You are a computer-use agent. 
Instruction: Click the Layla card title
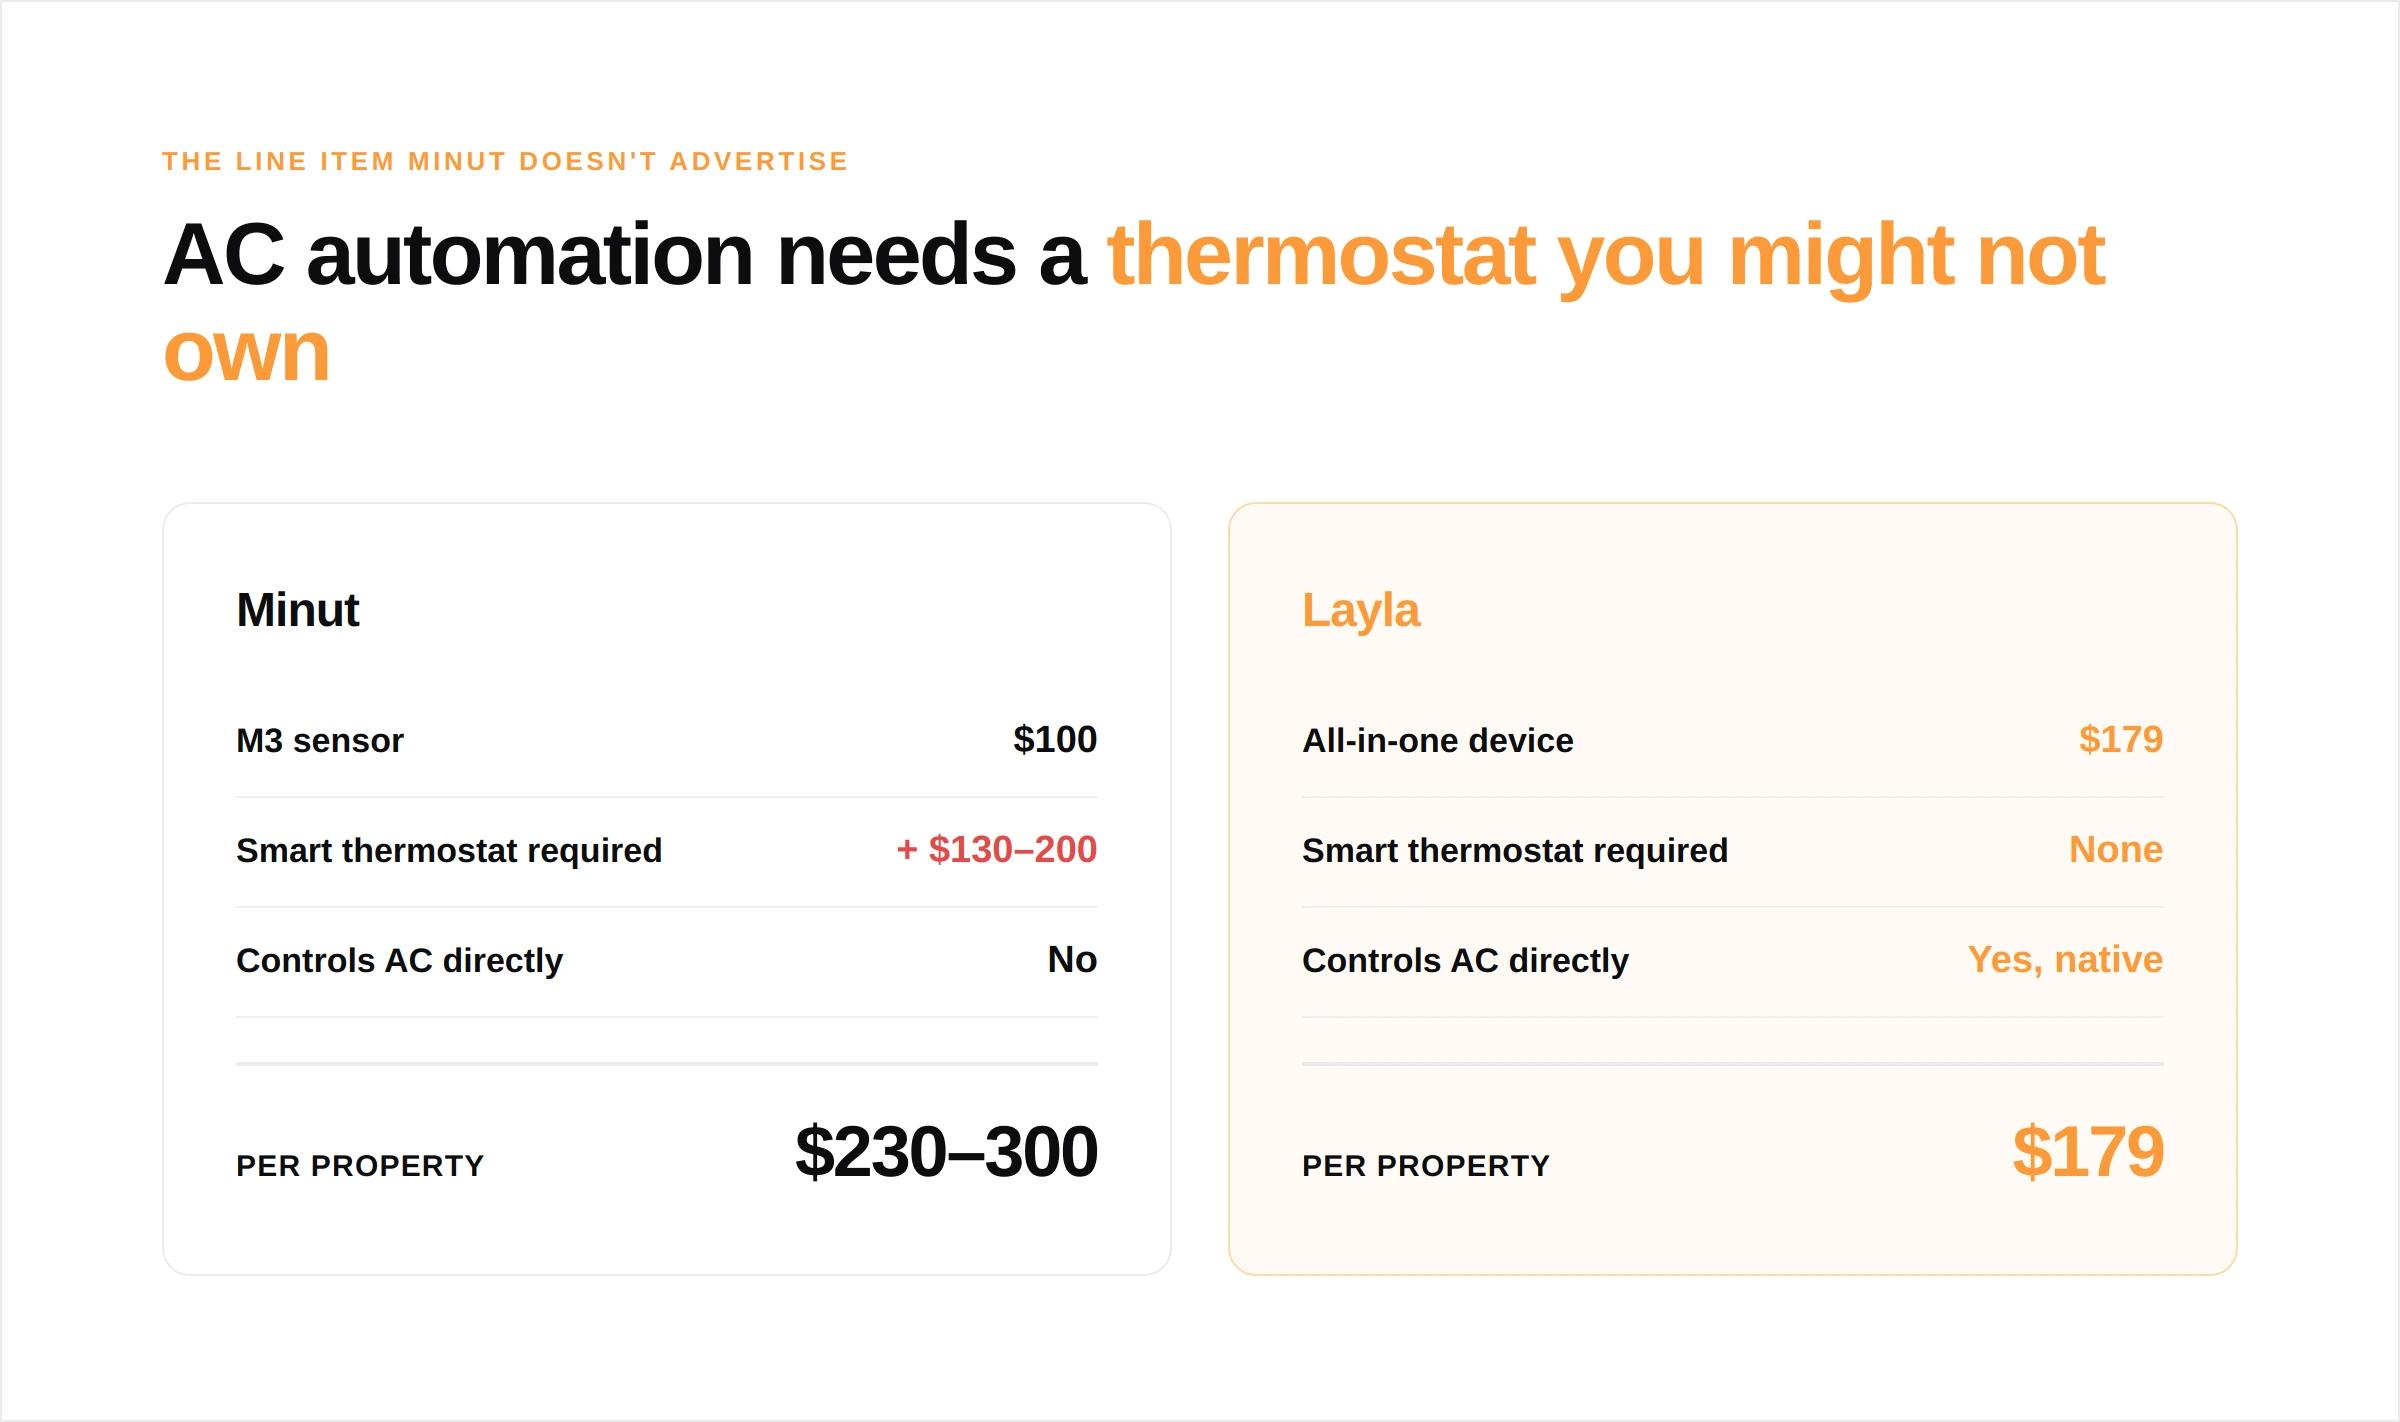click(1360, 610)
